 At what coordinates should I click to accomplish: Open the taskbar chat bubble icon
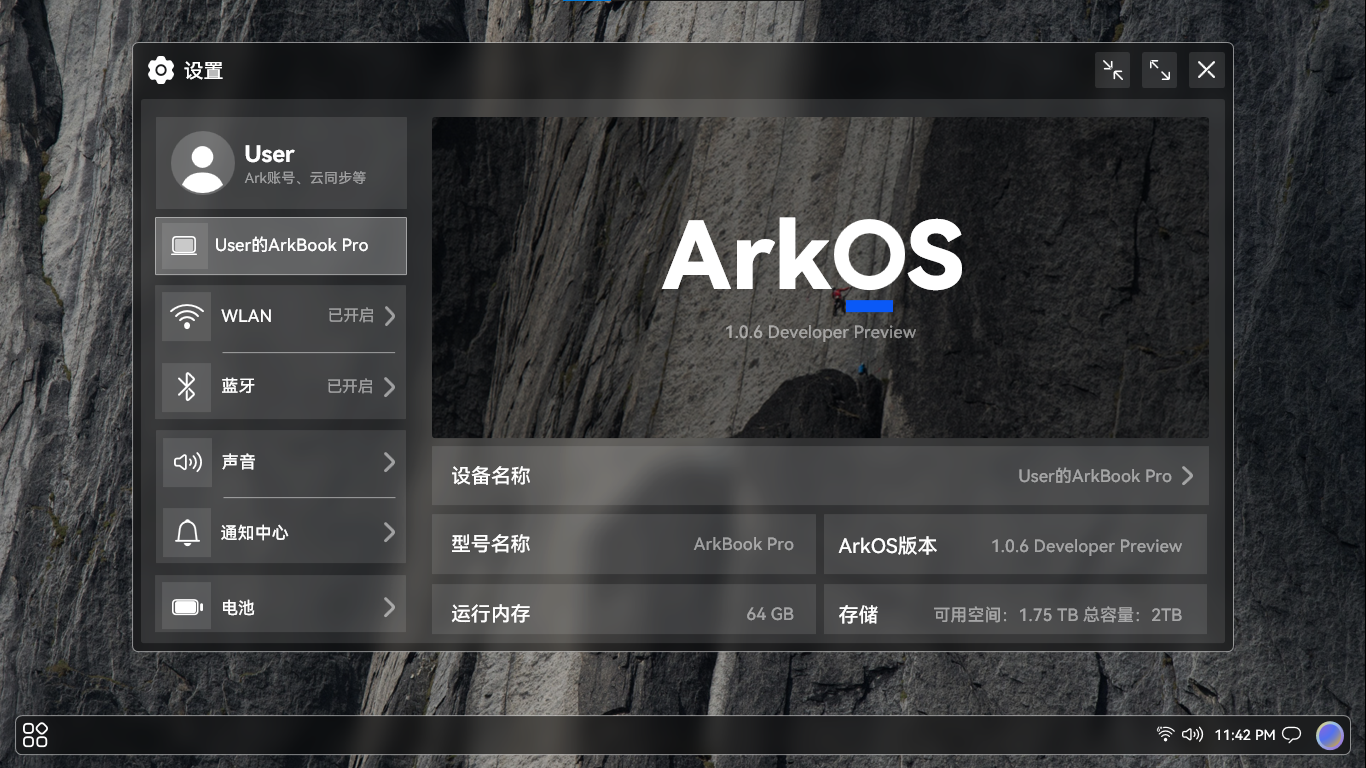coord(1292,735)
